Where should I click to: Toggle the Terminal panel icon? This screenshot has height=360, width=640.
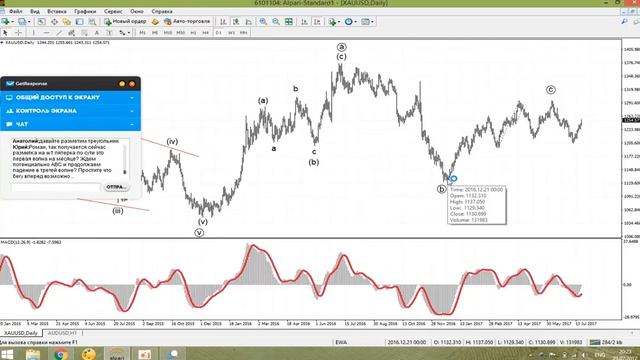pyautogui.click(x=80, y=22)
